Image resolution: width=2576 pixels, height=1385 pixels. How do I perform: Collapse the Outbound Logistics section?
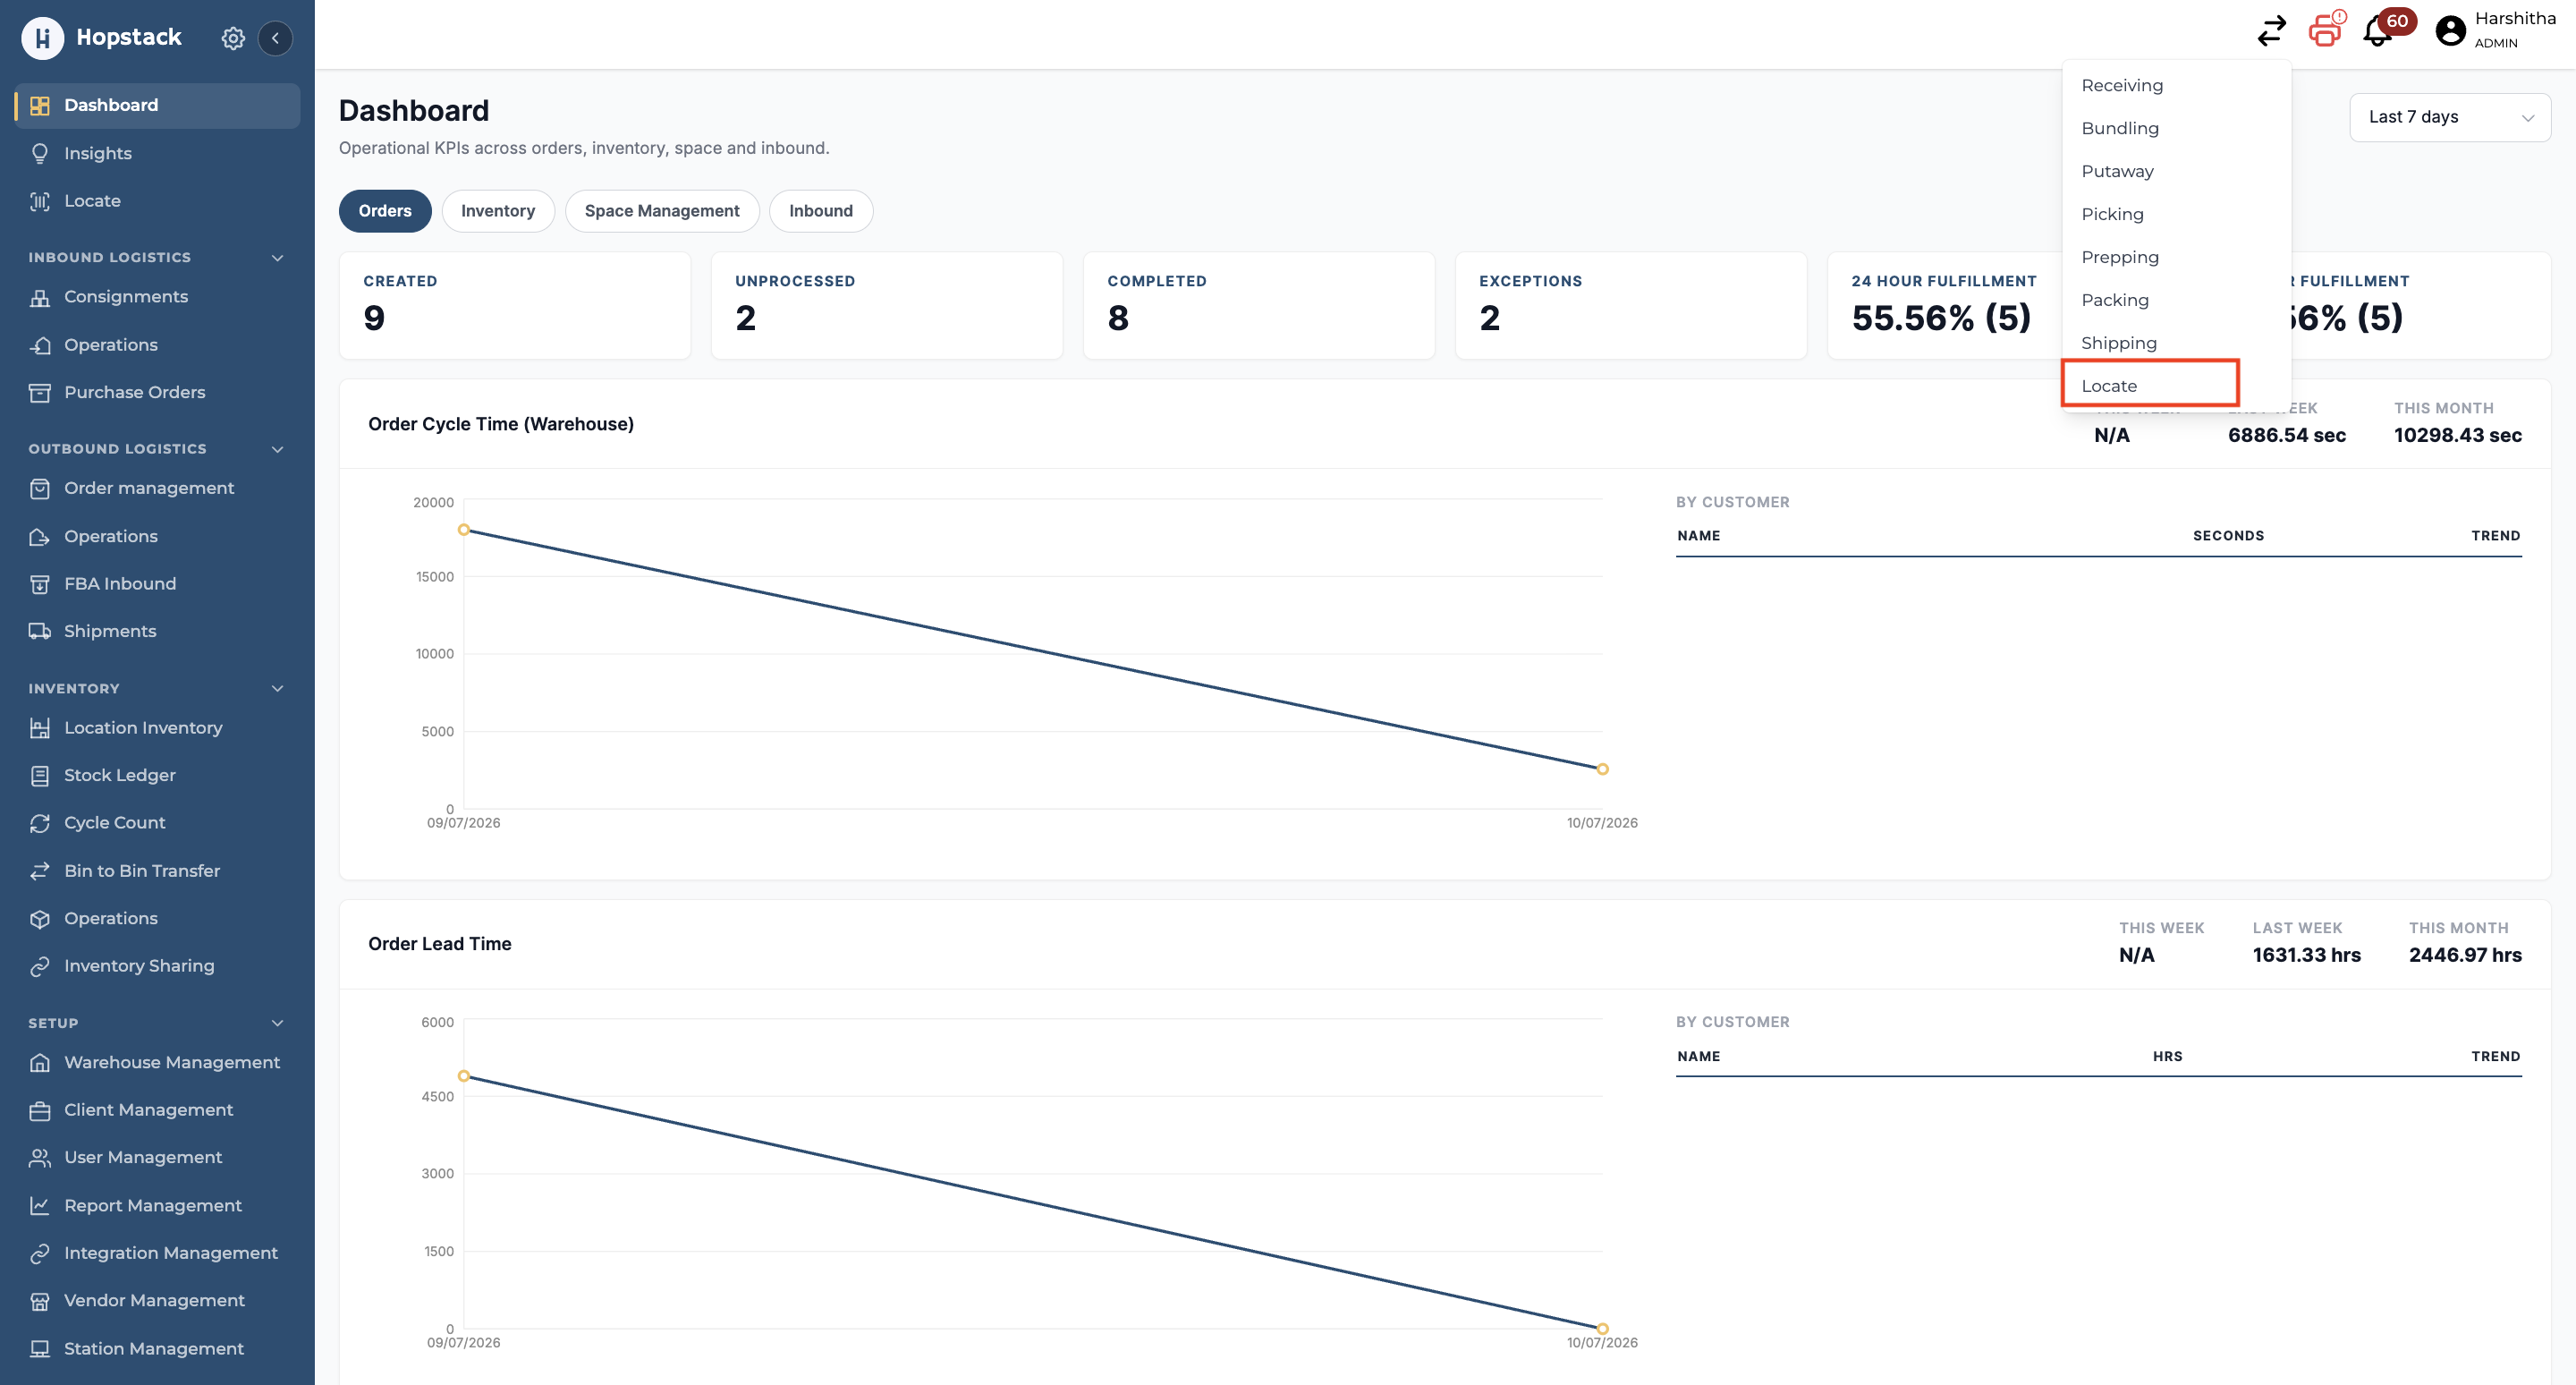[278, 449]
